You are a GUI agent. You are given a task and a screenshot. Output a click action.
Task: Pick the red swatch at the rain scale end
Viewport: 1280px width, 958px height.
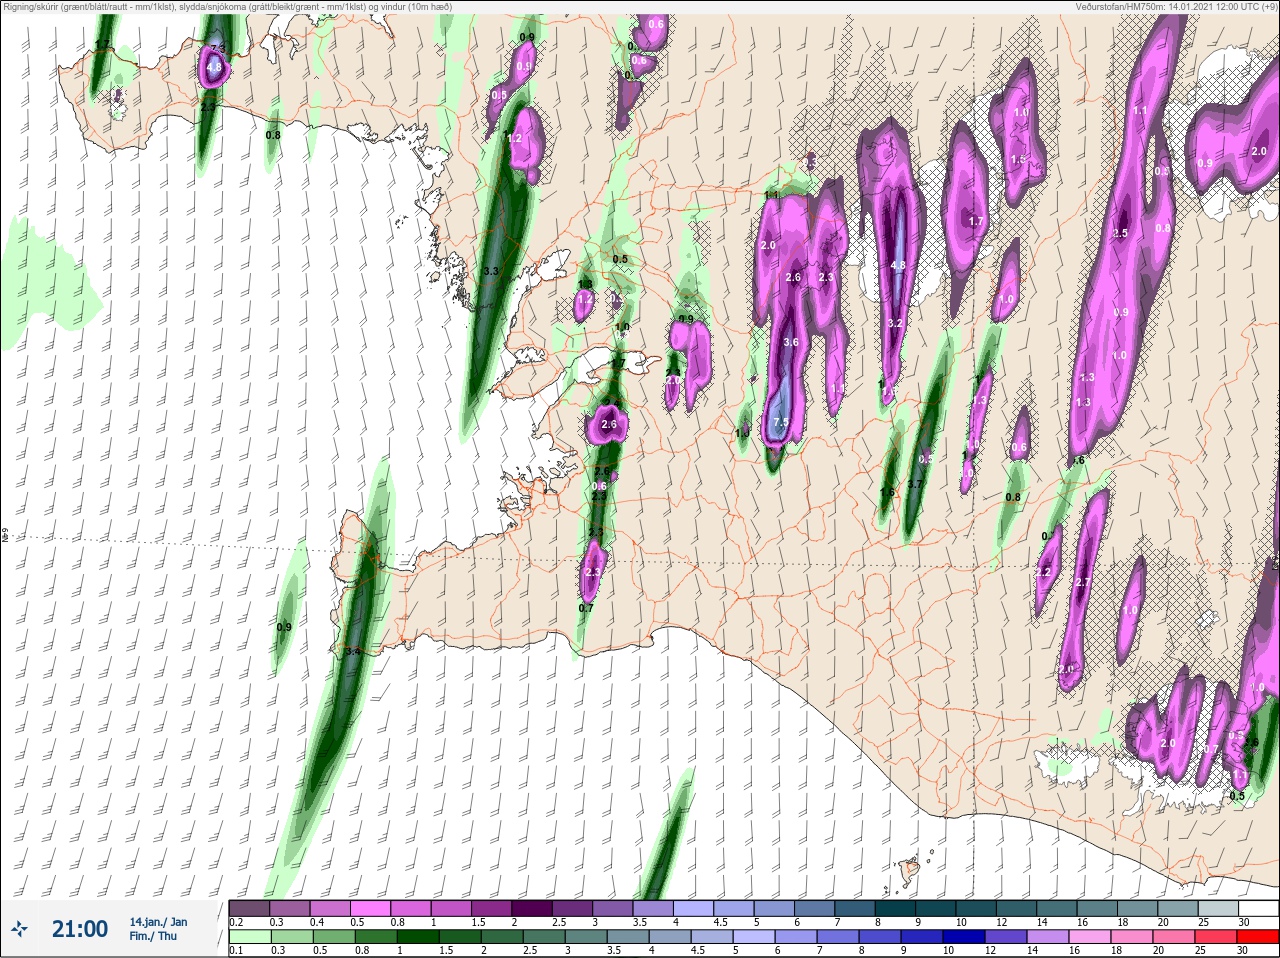1257,937
